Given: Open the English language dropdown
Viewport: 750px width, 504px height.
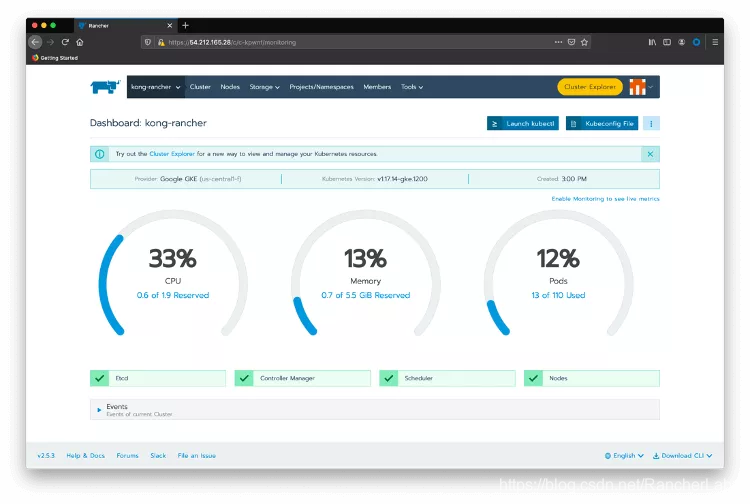Looking at the screenshot, I should point(624,456).
